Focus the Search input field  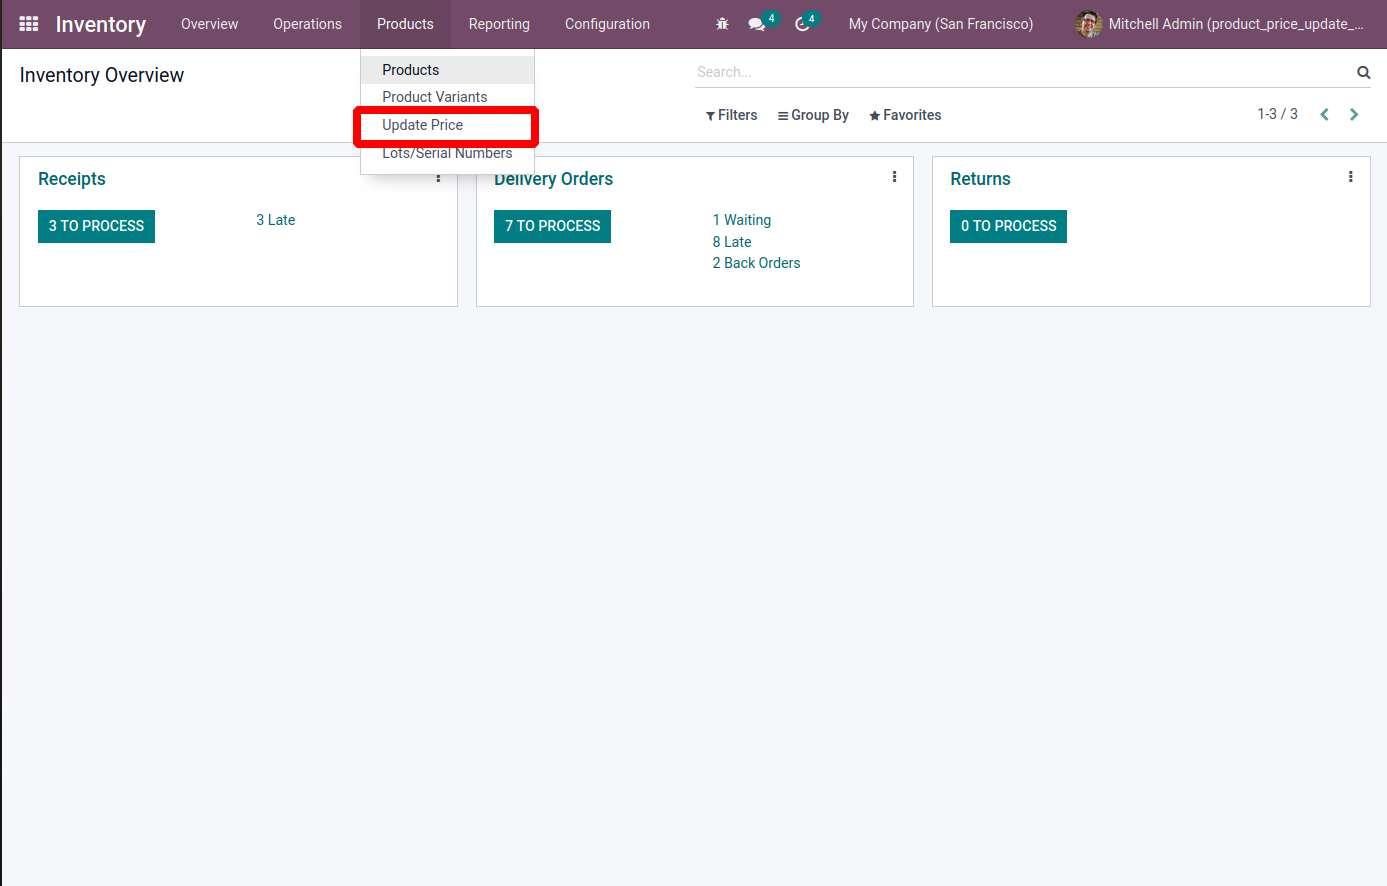point(1024,72)
